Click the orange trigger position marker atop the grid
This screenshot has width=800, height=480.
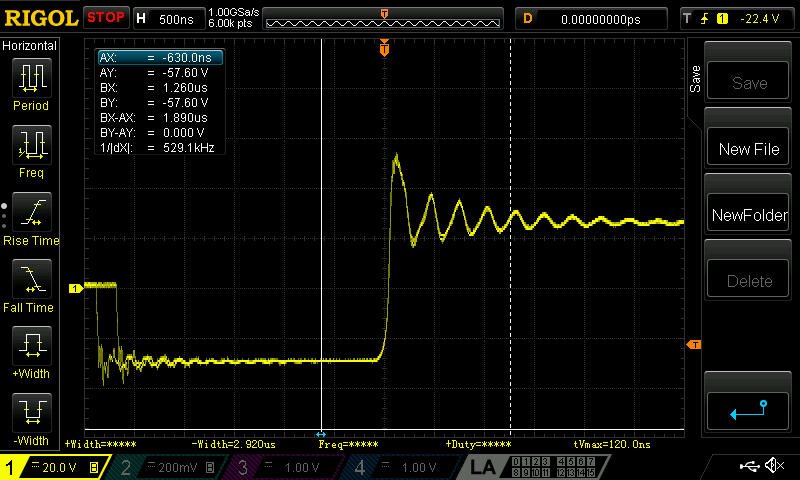tap(384, 48)
